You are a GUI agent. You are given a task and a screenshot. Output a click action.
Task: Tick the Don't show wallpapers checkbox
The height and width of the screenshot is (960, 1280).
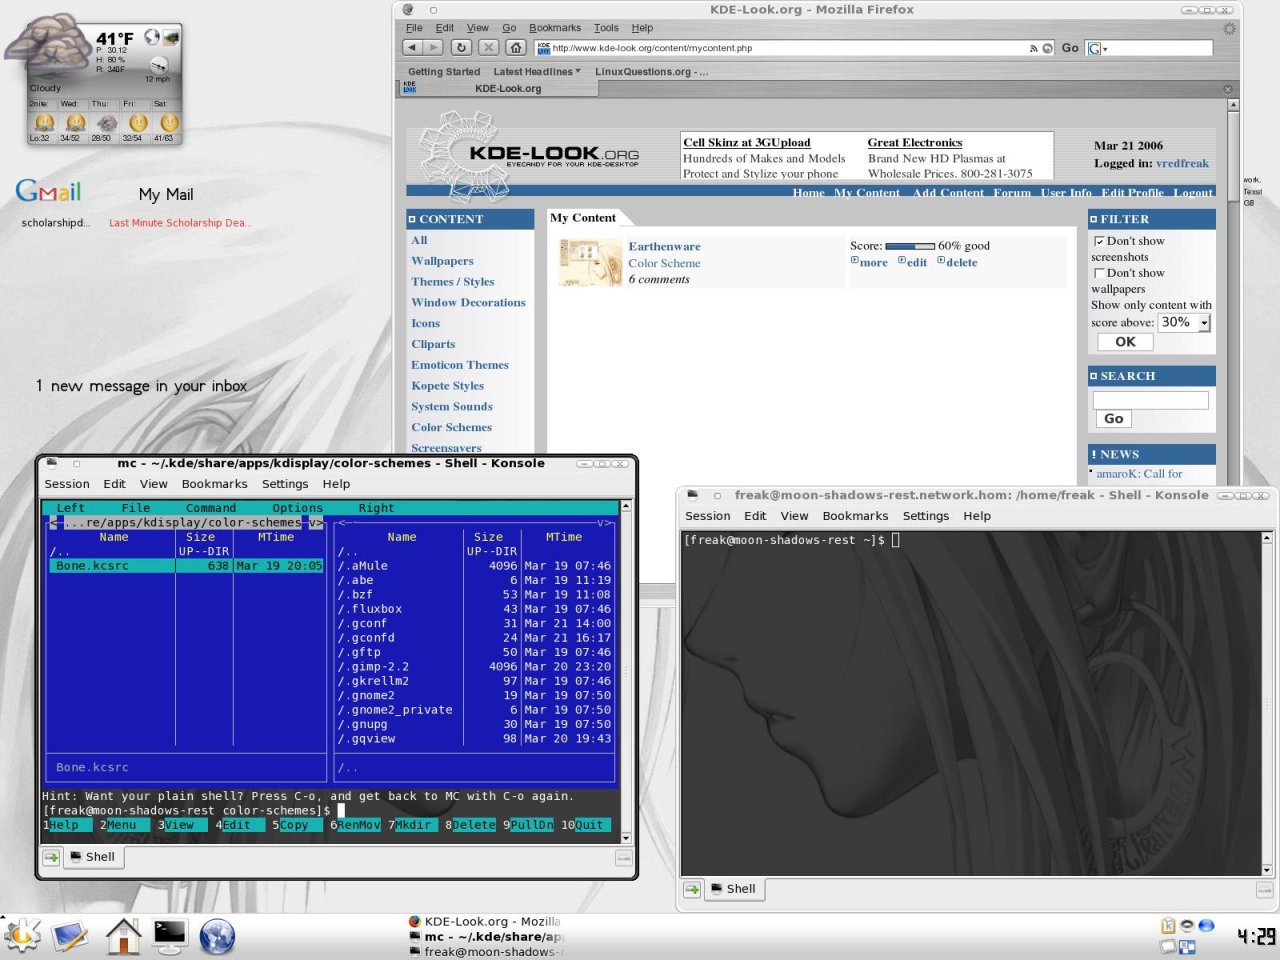(x=1100, y=273)
